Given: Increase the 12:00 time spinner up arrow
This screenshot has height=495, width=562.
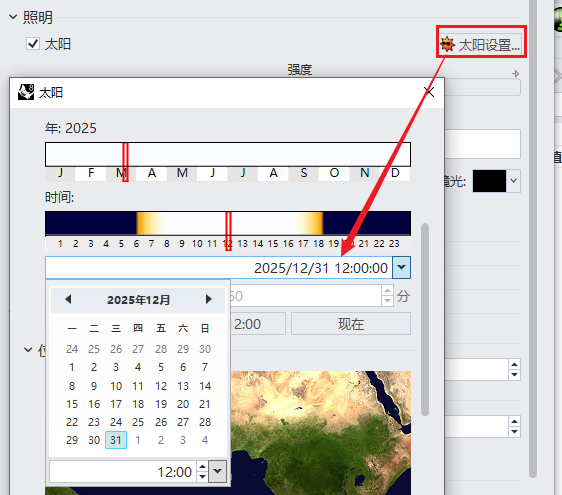Looking at the screenshot, I should 203,467.
